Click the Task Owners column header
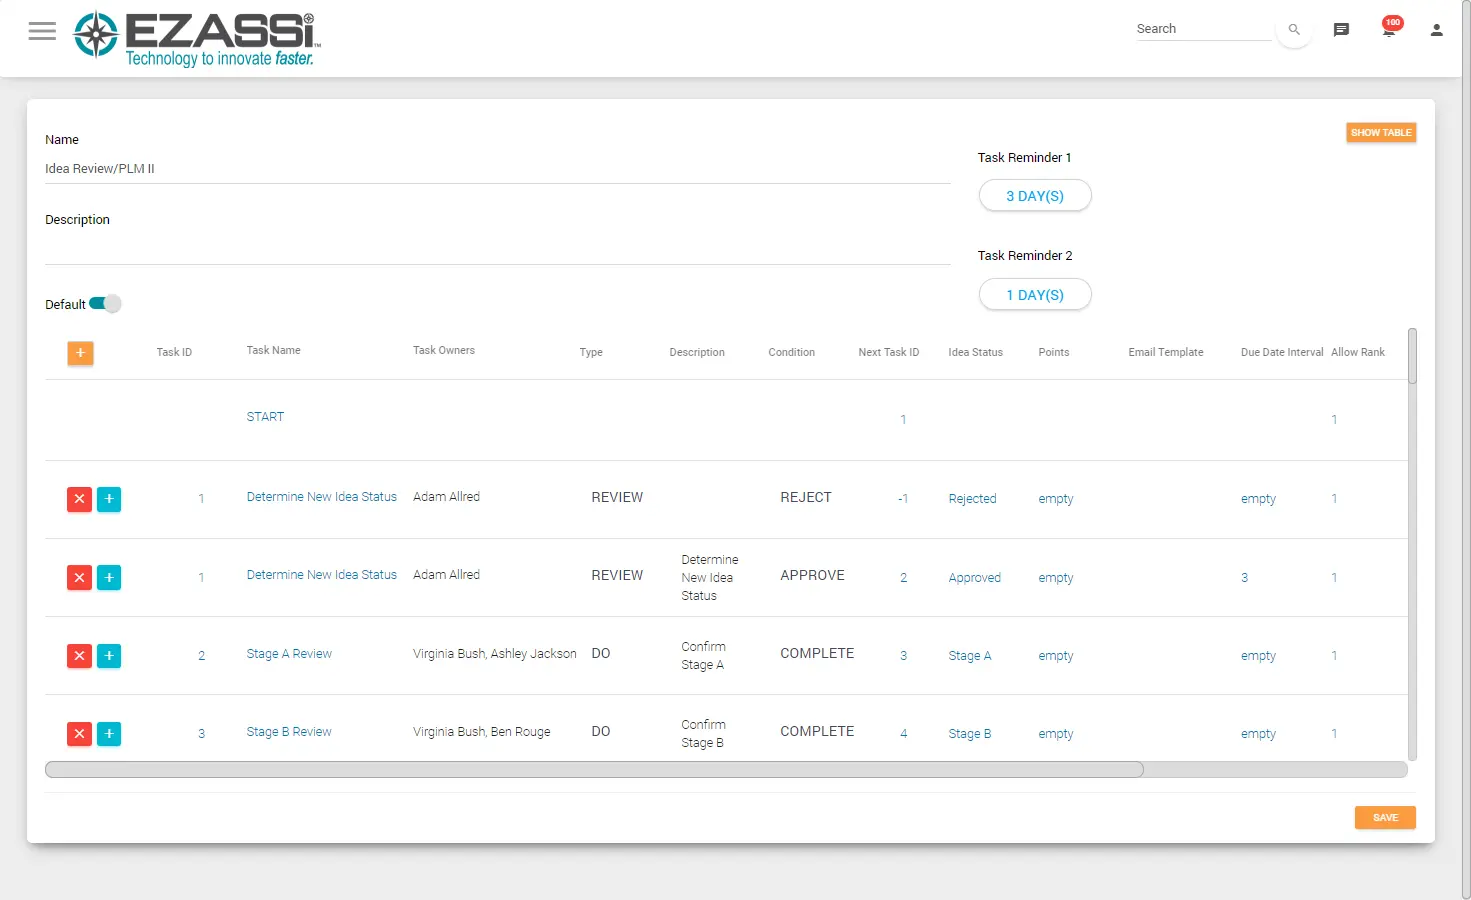The height and width of the screenshot is (900, 1471). click(x=444, y=350)
